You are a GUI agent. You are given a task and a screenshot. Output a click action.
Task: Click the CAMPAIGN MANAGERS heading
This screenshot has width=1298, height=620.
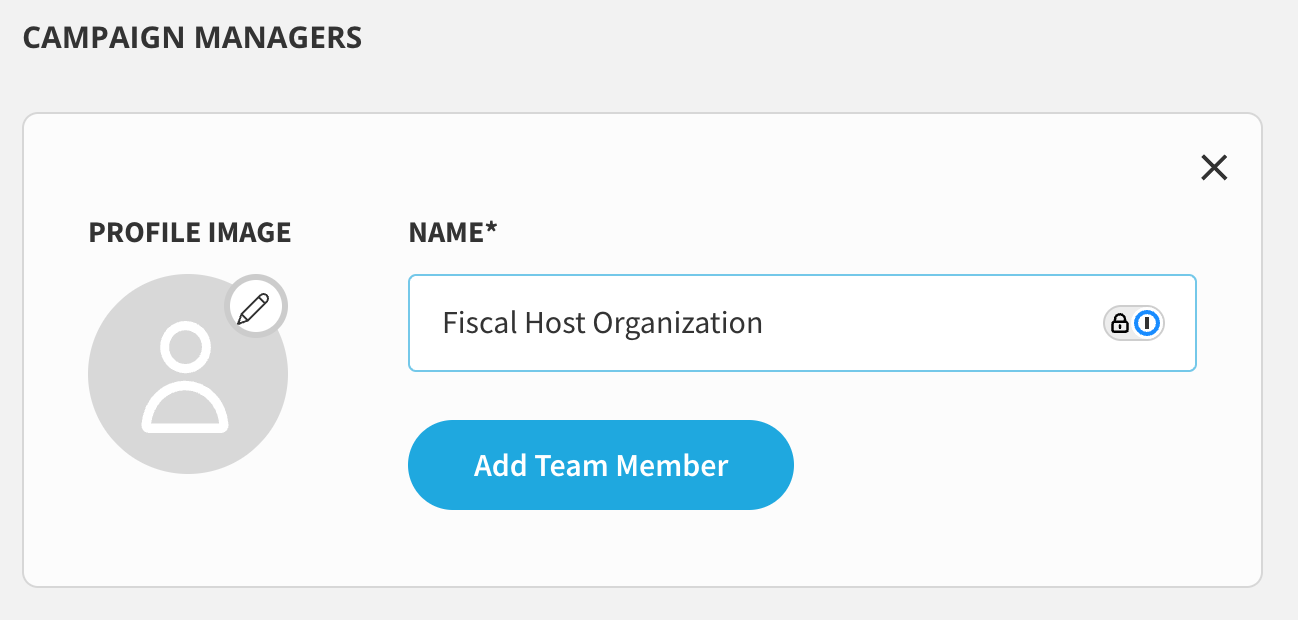[192, 38]
